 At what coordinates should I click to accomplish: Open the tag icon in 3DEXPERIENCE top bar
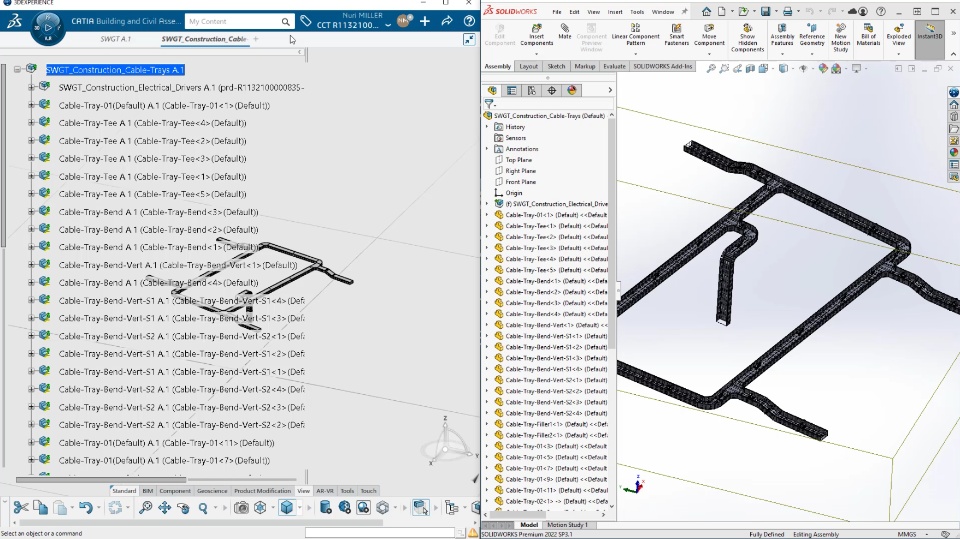[306, 21]
